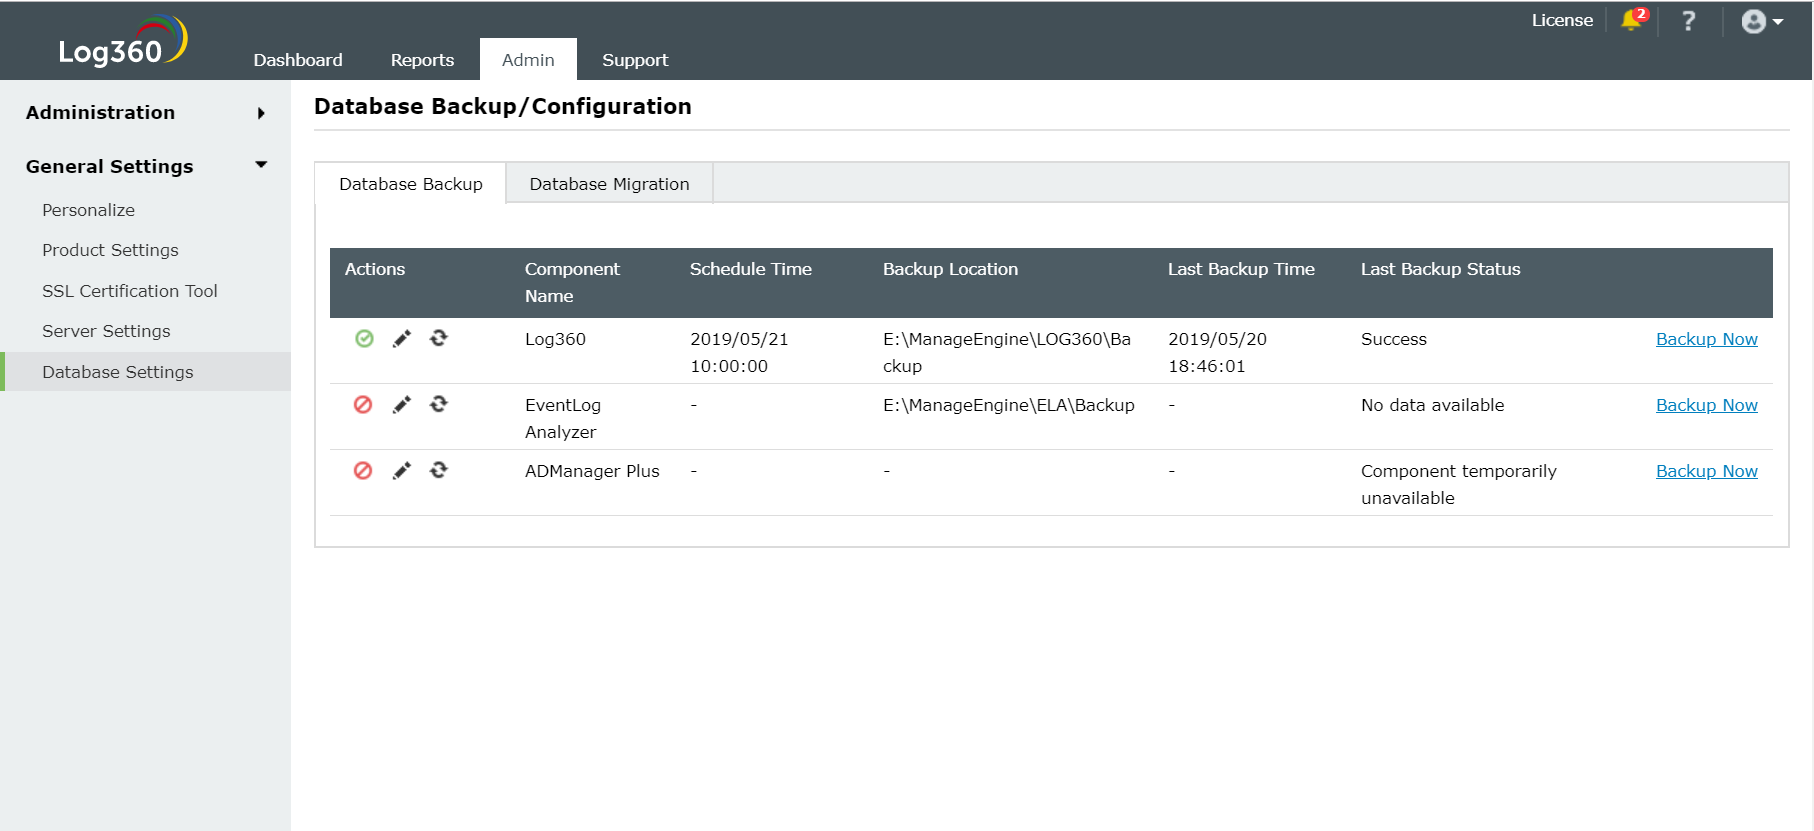1814x831 pixels.
Task: Expand the Administration section
Action: (261, 113)
